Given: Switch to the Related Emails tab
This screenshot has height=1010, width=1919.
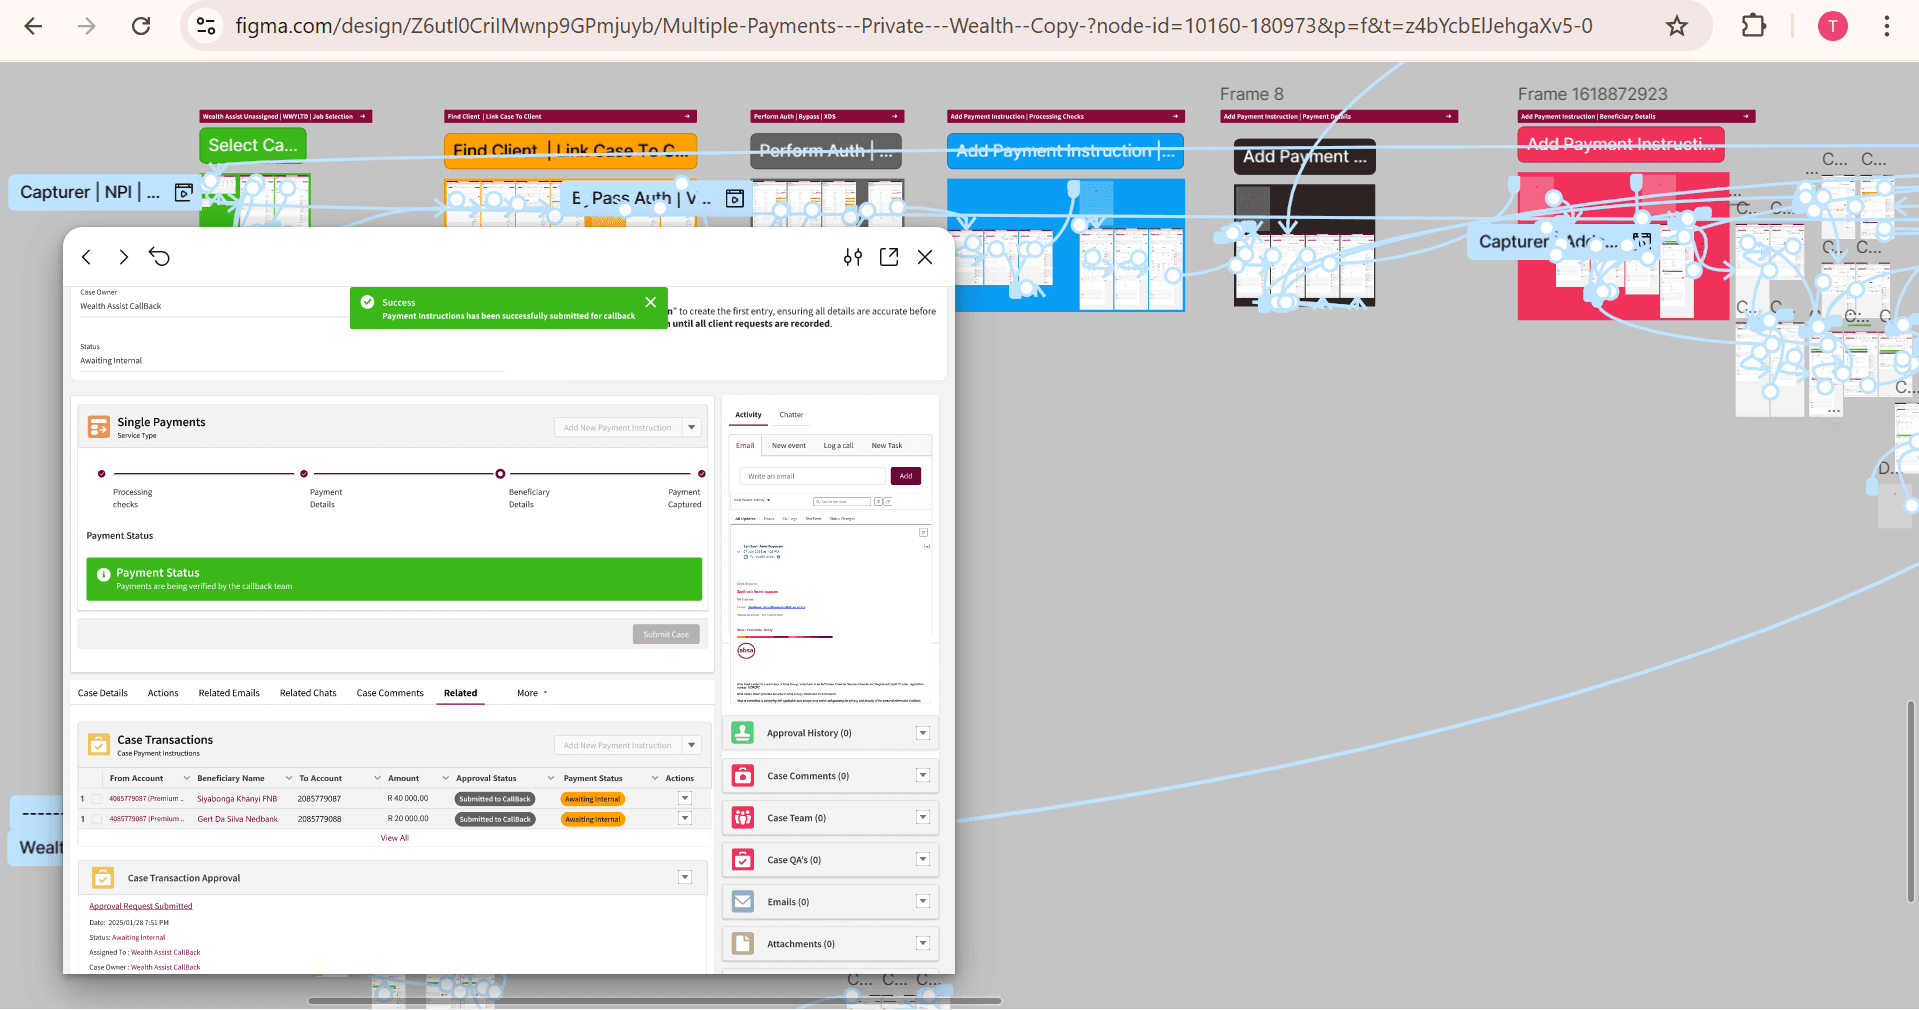Looking at the screenshot, I should point(229,693).
